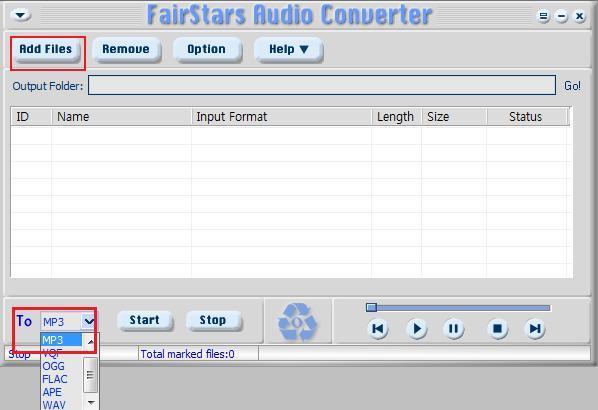Viewport: 598px width, 410px height.
Task: Click the Status column header
Action: pyautogui.click(x=527, y=117)
